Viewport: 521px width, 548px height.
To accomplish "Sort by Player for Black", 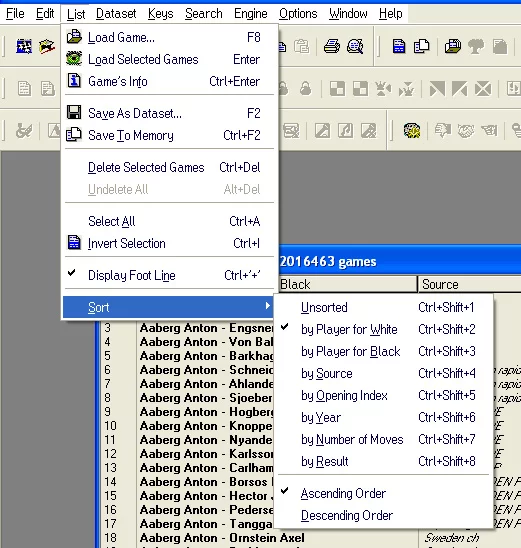I will (383, 352).
